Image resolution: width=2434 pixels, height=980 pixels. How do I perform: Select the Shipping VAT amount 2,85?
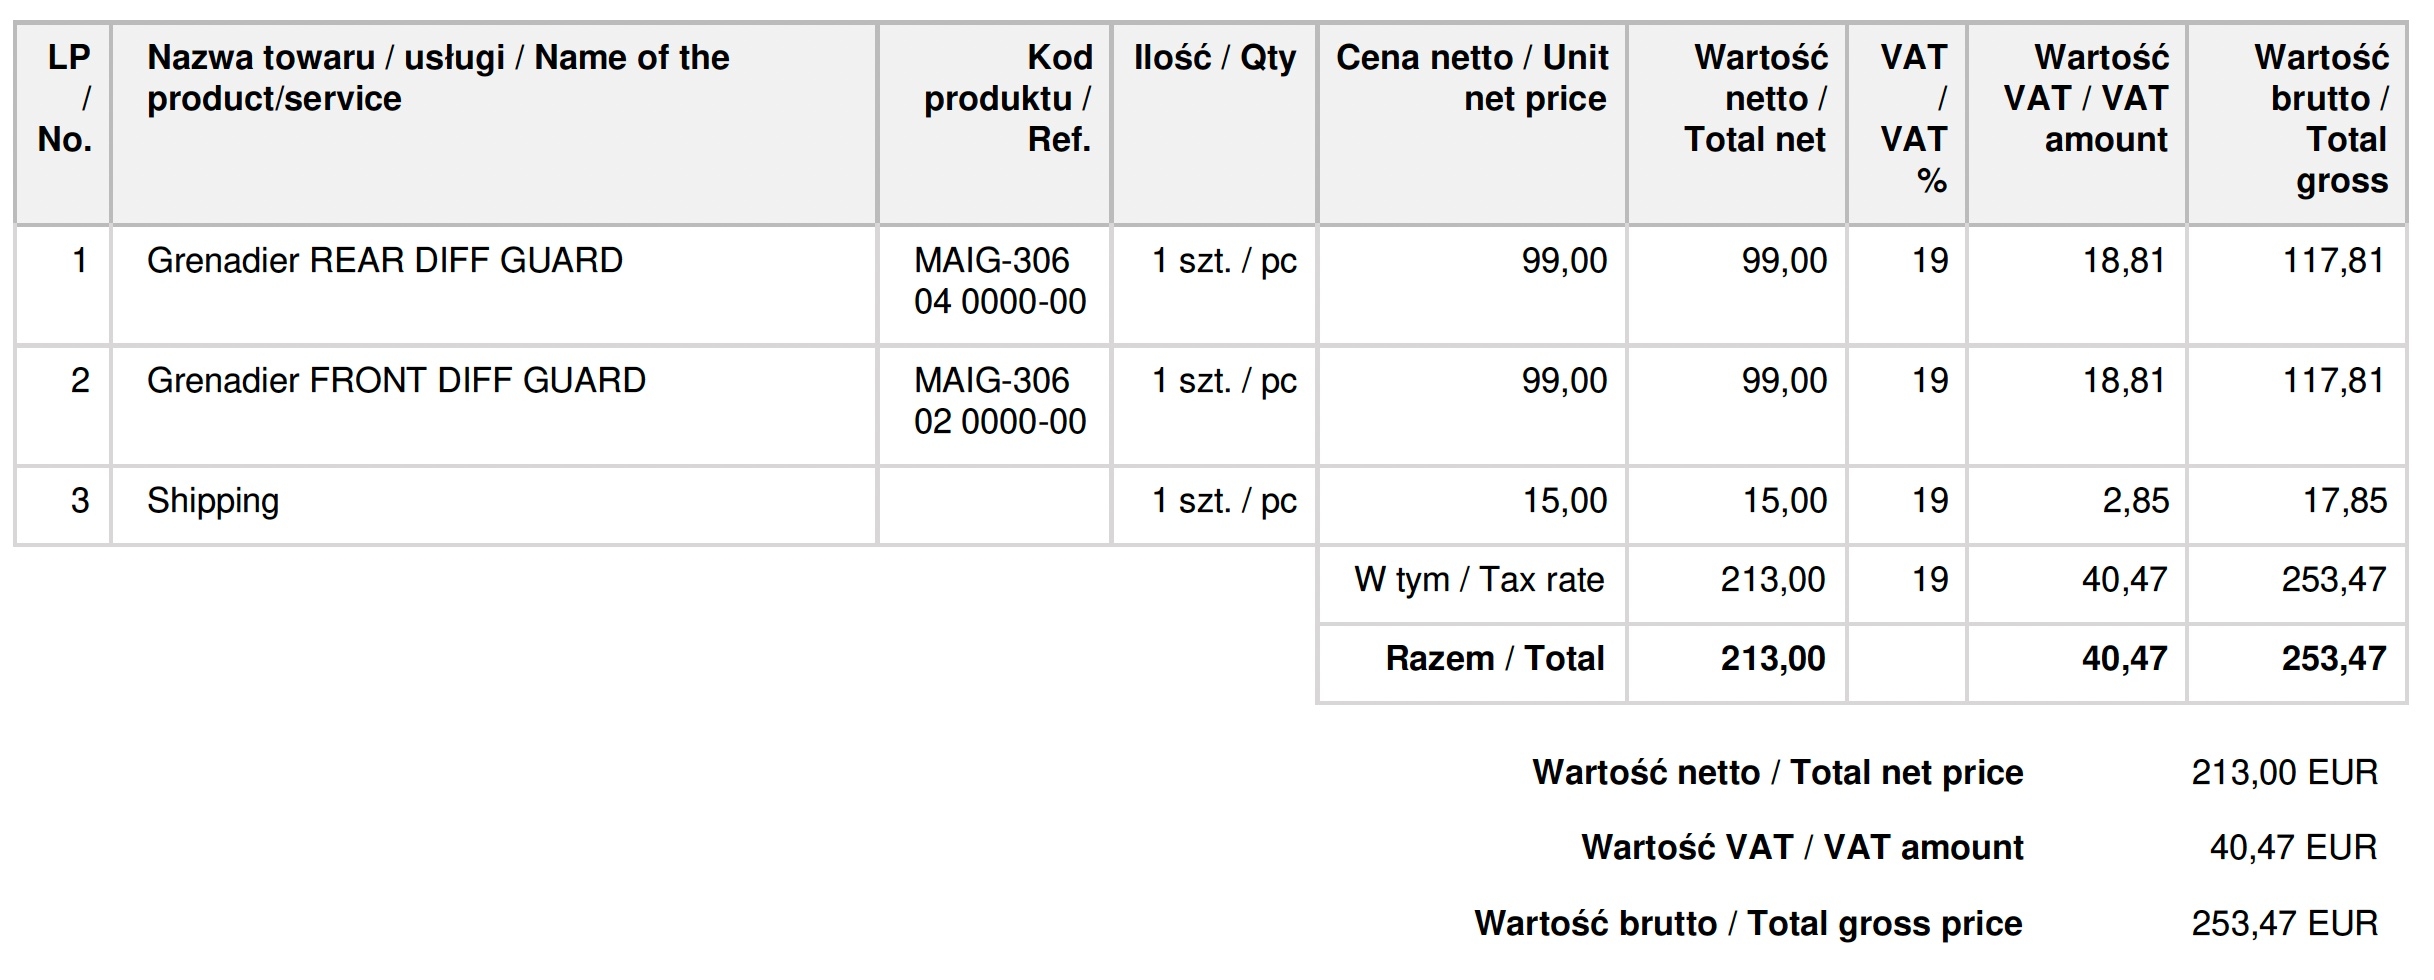[2135, 501]
